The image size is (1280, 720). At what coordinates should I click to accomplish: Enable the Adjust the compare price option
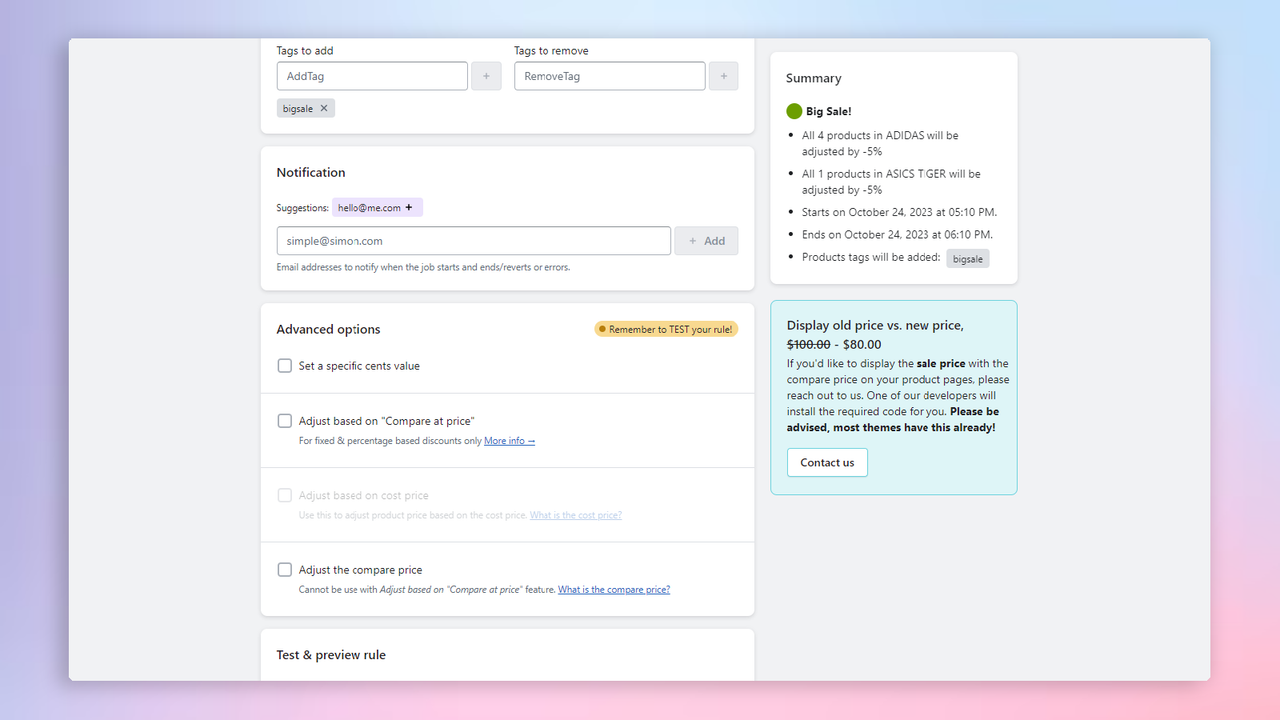pyautogui.click(x=284, y=569)
